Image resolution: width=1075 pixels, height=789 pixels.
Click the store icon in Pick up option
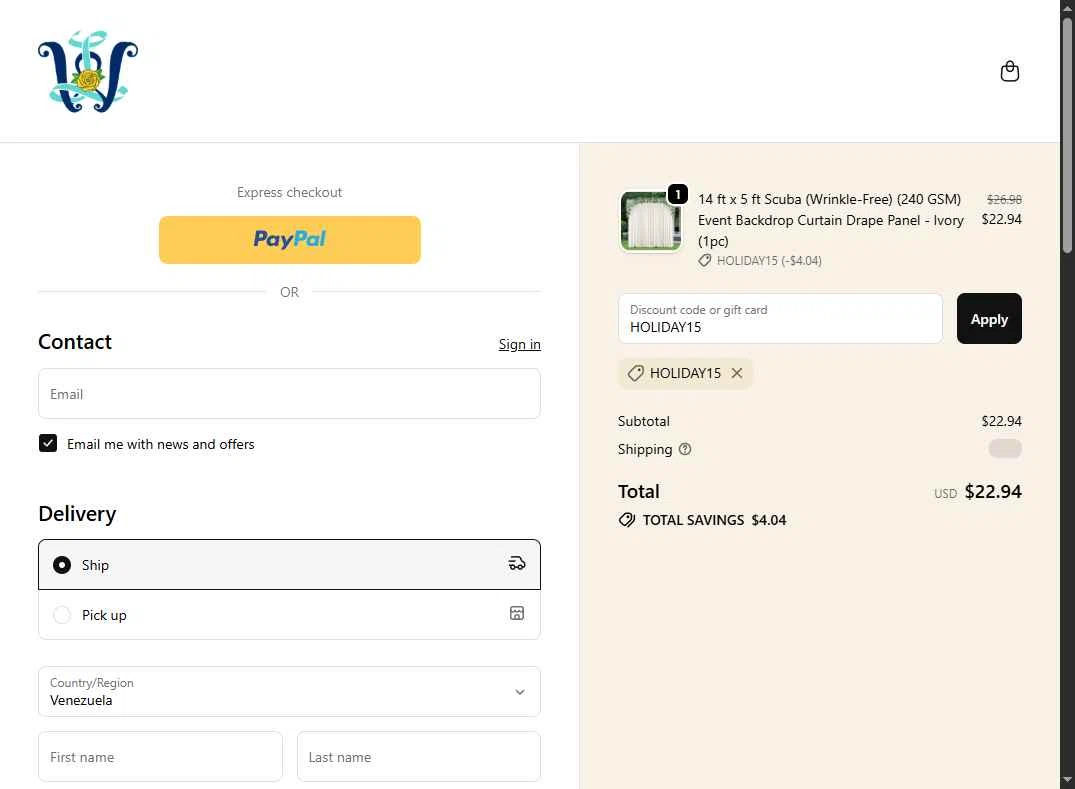516,614
